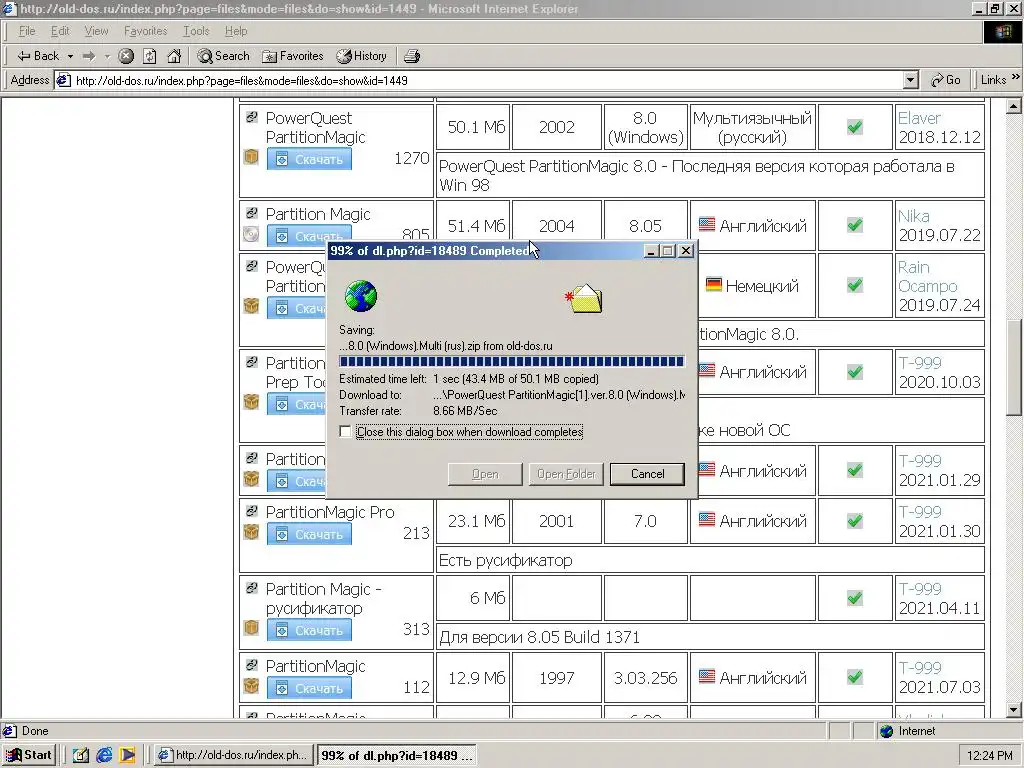The width and height of the screenshot is (1024, 768).
Task: Open T-999 link dated 2021.01.30
Action: [x=920, y=512]
